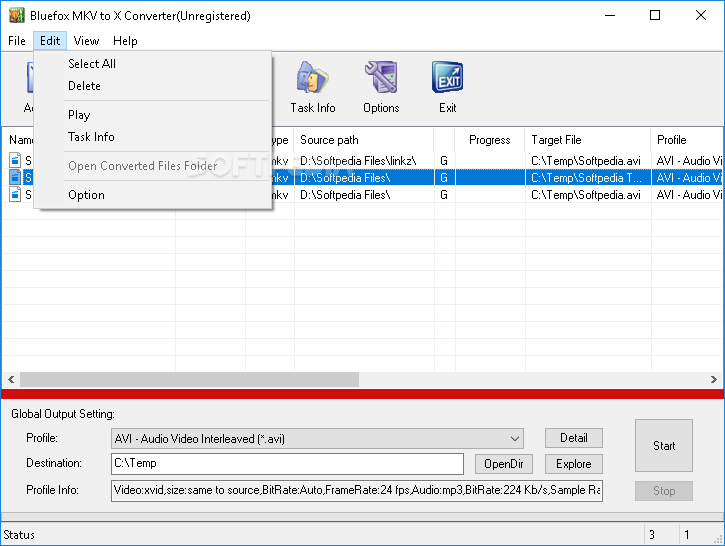The height and width of the screenshot is (546, 725).
Task: Click the Profile Info text field
Action: tap(356, 490)
